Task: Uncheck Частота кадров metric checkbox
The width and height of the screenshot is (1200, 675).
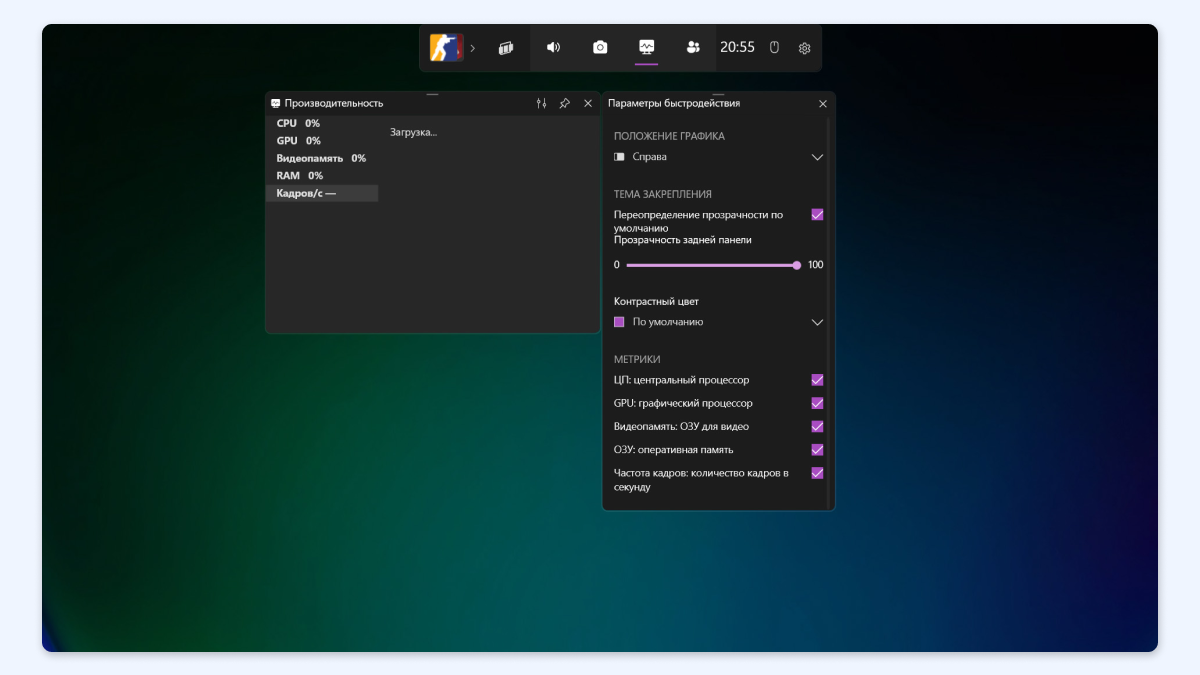Action: coord(817,473)
